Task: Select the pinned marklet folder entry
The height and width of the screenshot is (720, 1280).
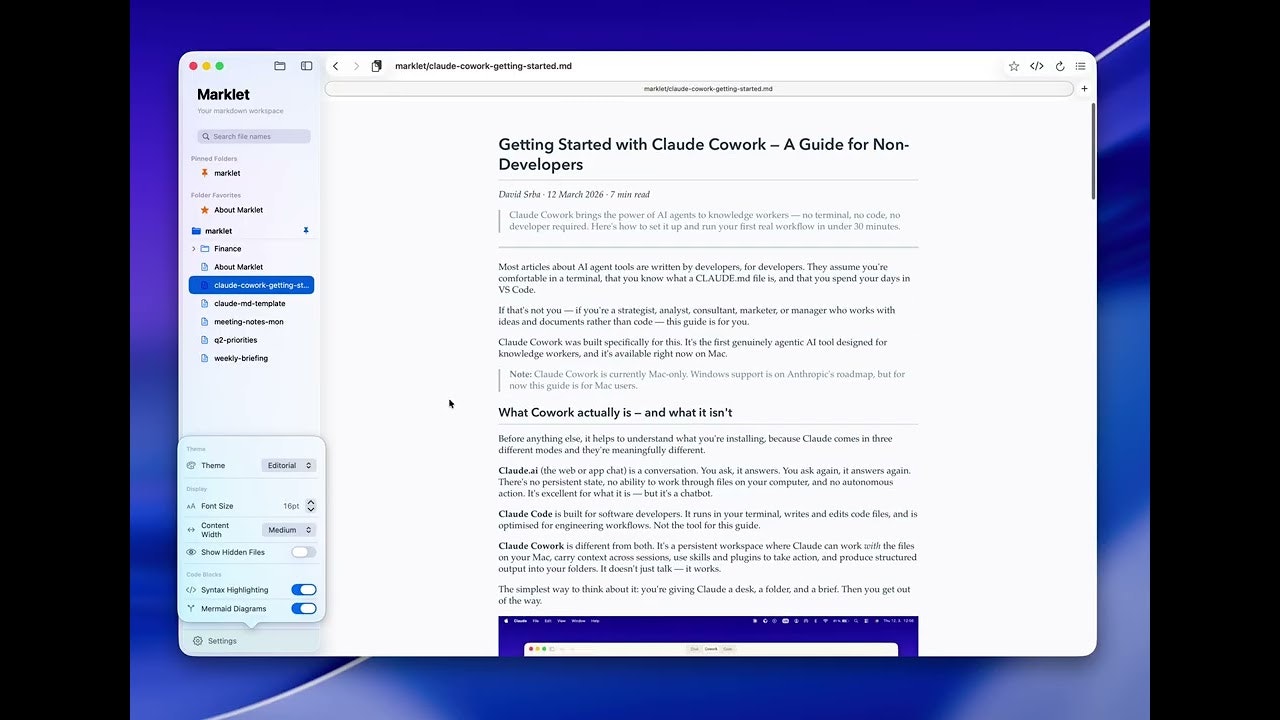Action: [x=251, y=173]
